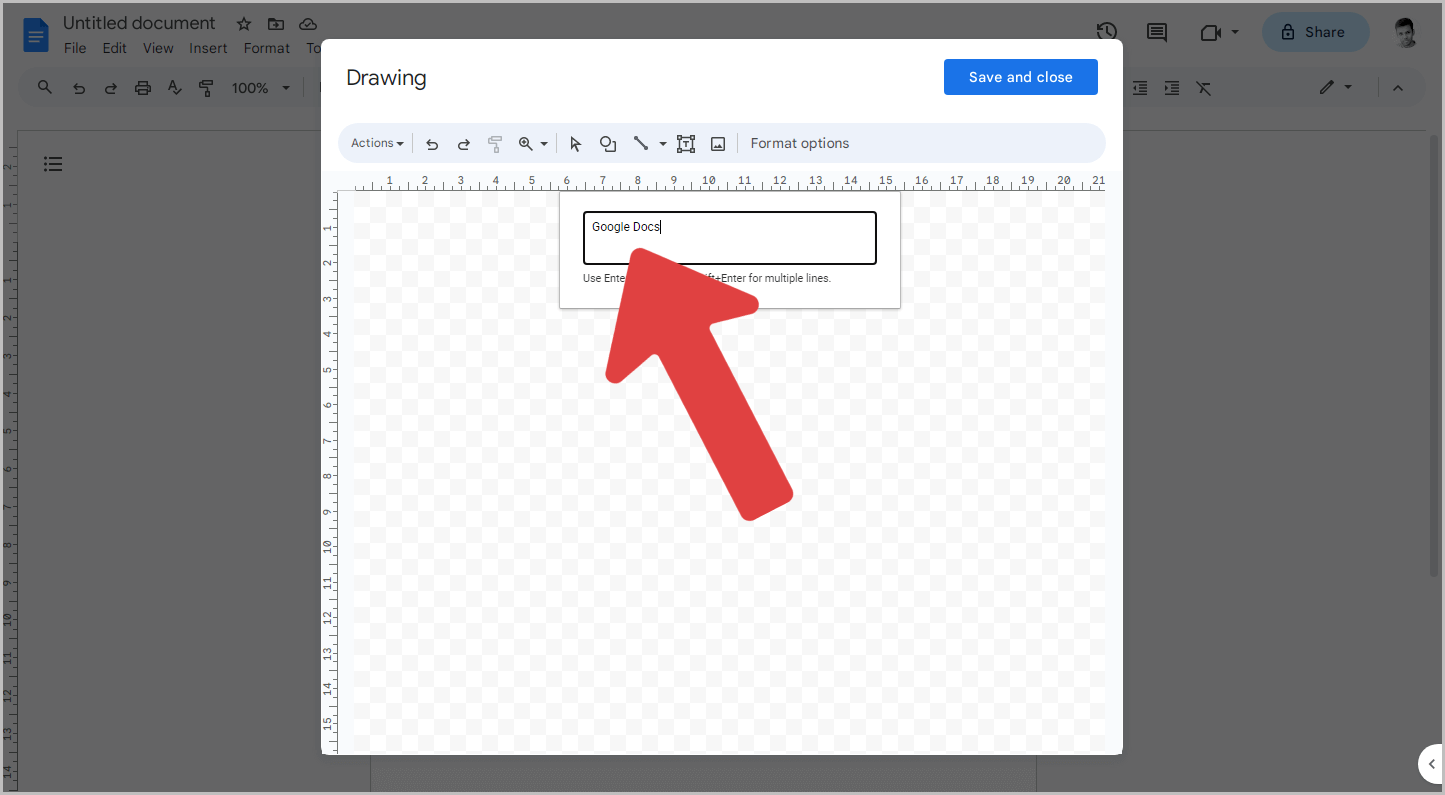Show the document outline icon
This screenshot has width=1445, height=795.
pyautogui.click(x=53, y=164)
